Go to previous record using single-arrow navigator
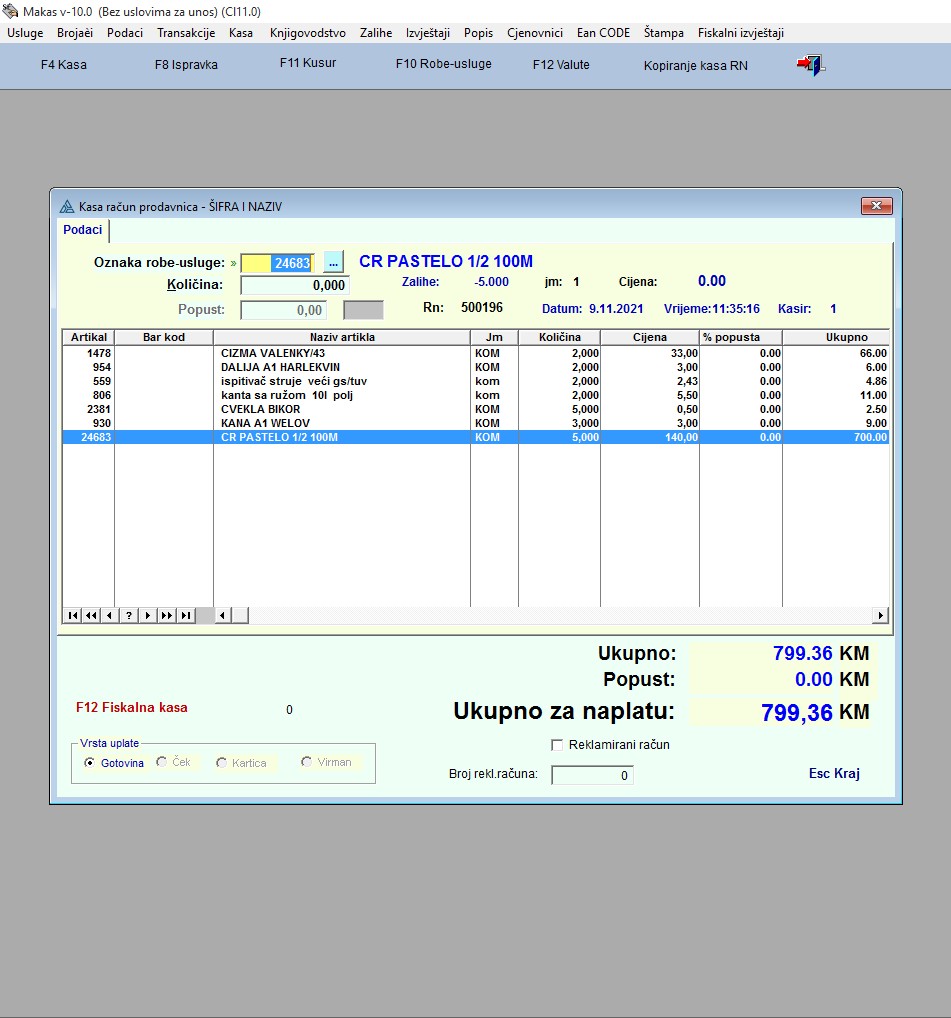This screenshot has height=1018, width=951. (110, 615)
